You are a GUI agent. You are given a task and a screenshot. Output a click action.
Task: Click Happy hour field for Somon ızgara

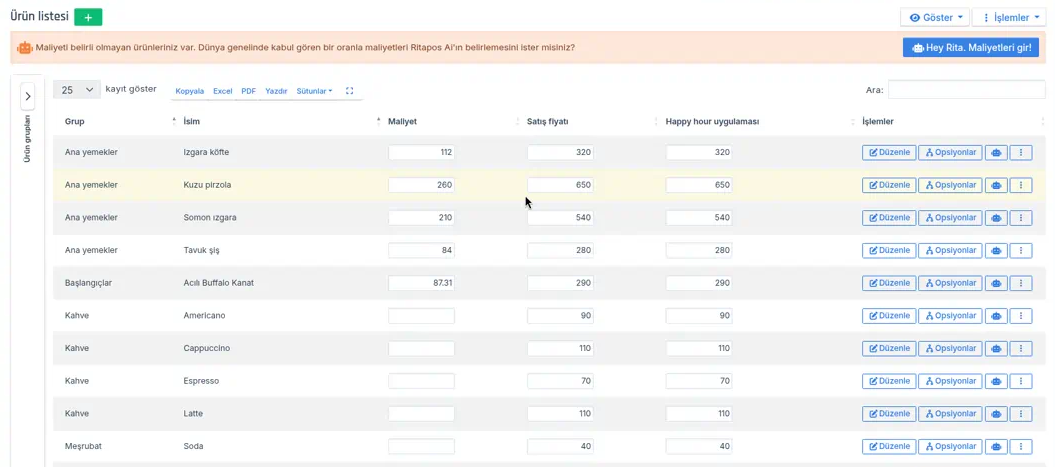[698, 218]
